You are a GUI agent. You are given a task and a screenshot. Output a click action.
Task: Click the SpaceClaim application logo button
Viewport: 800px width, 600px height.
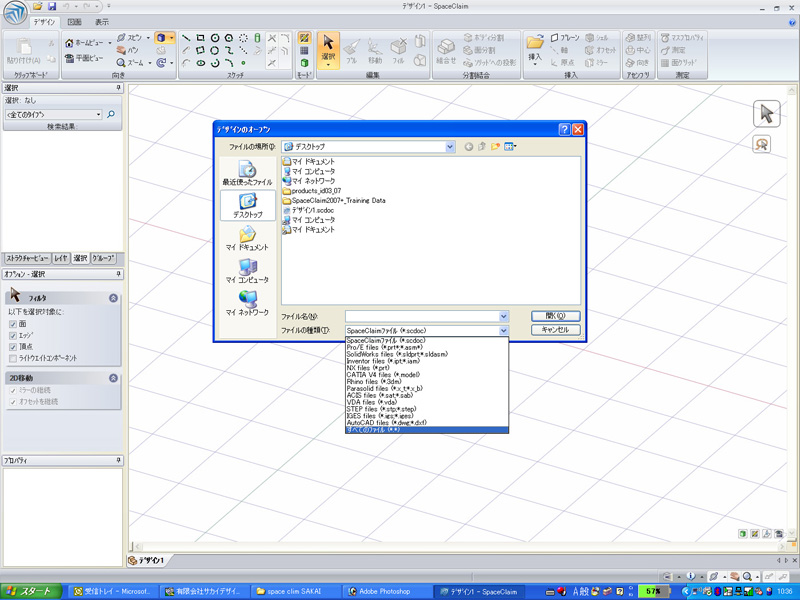[14, 12]
